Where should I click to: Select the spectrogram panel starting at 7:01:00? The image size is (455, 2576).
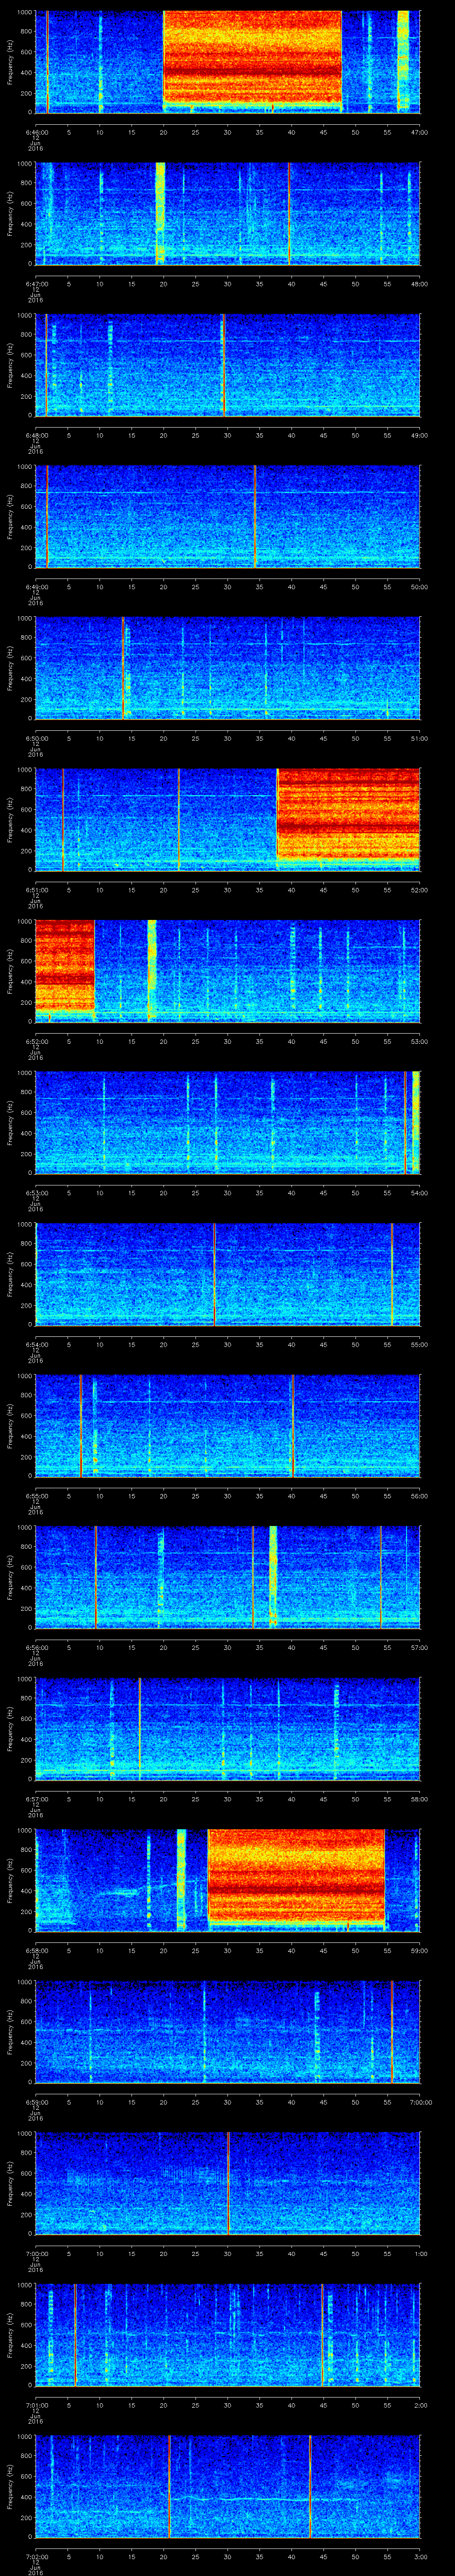tap(227, 2334)
